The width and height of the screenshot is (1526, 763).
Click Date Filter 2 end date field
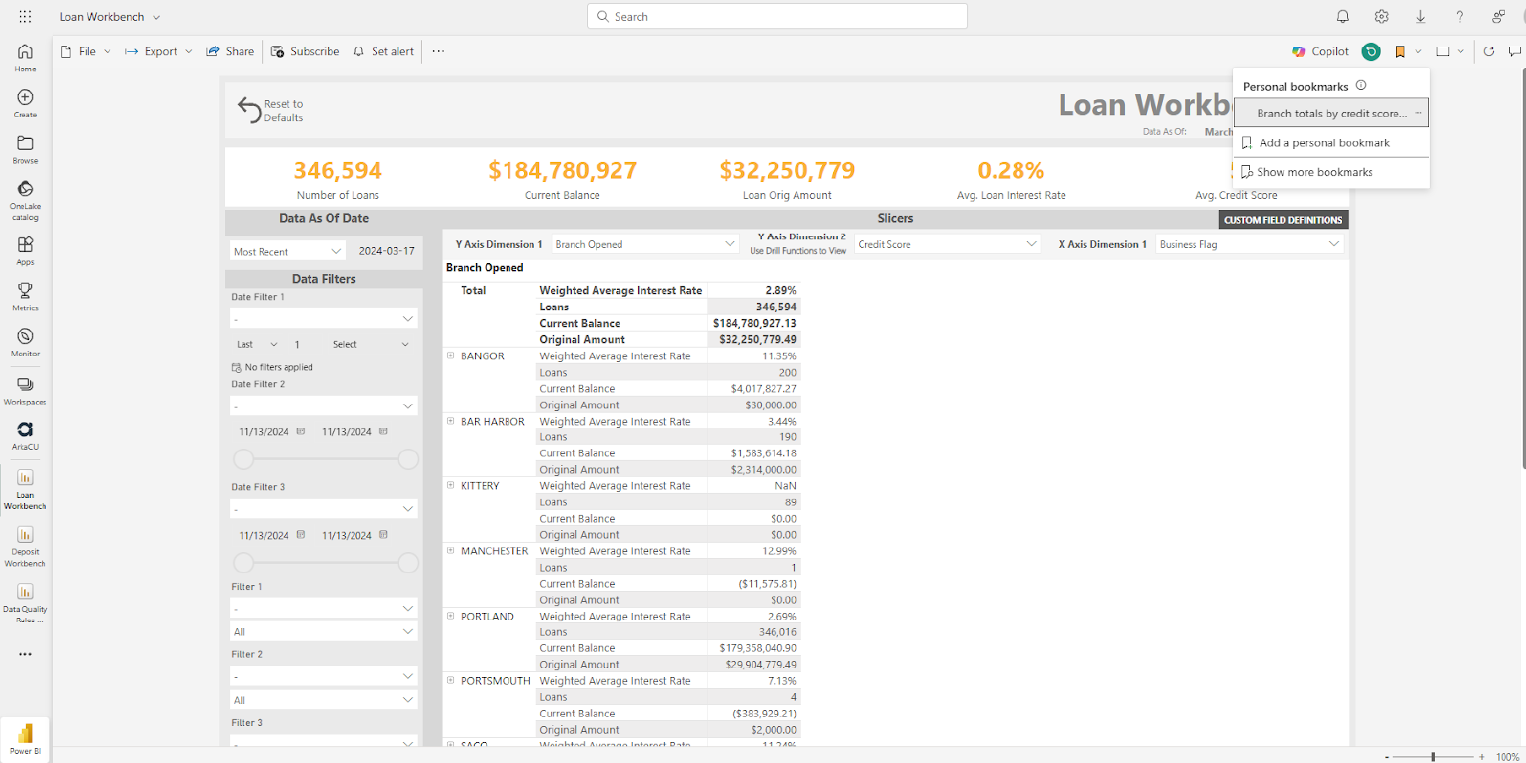coord(346,432)
